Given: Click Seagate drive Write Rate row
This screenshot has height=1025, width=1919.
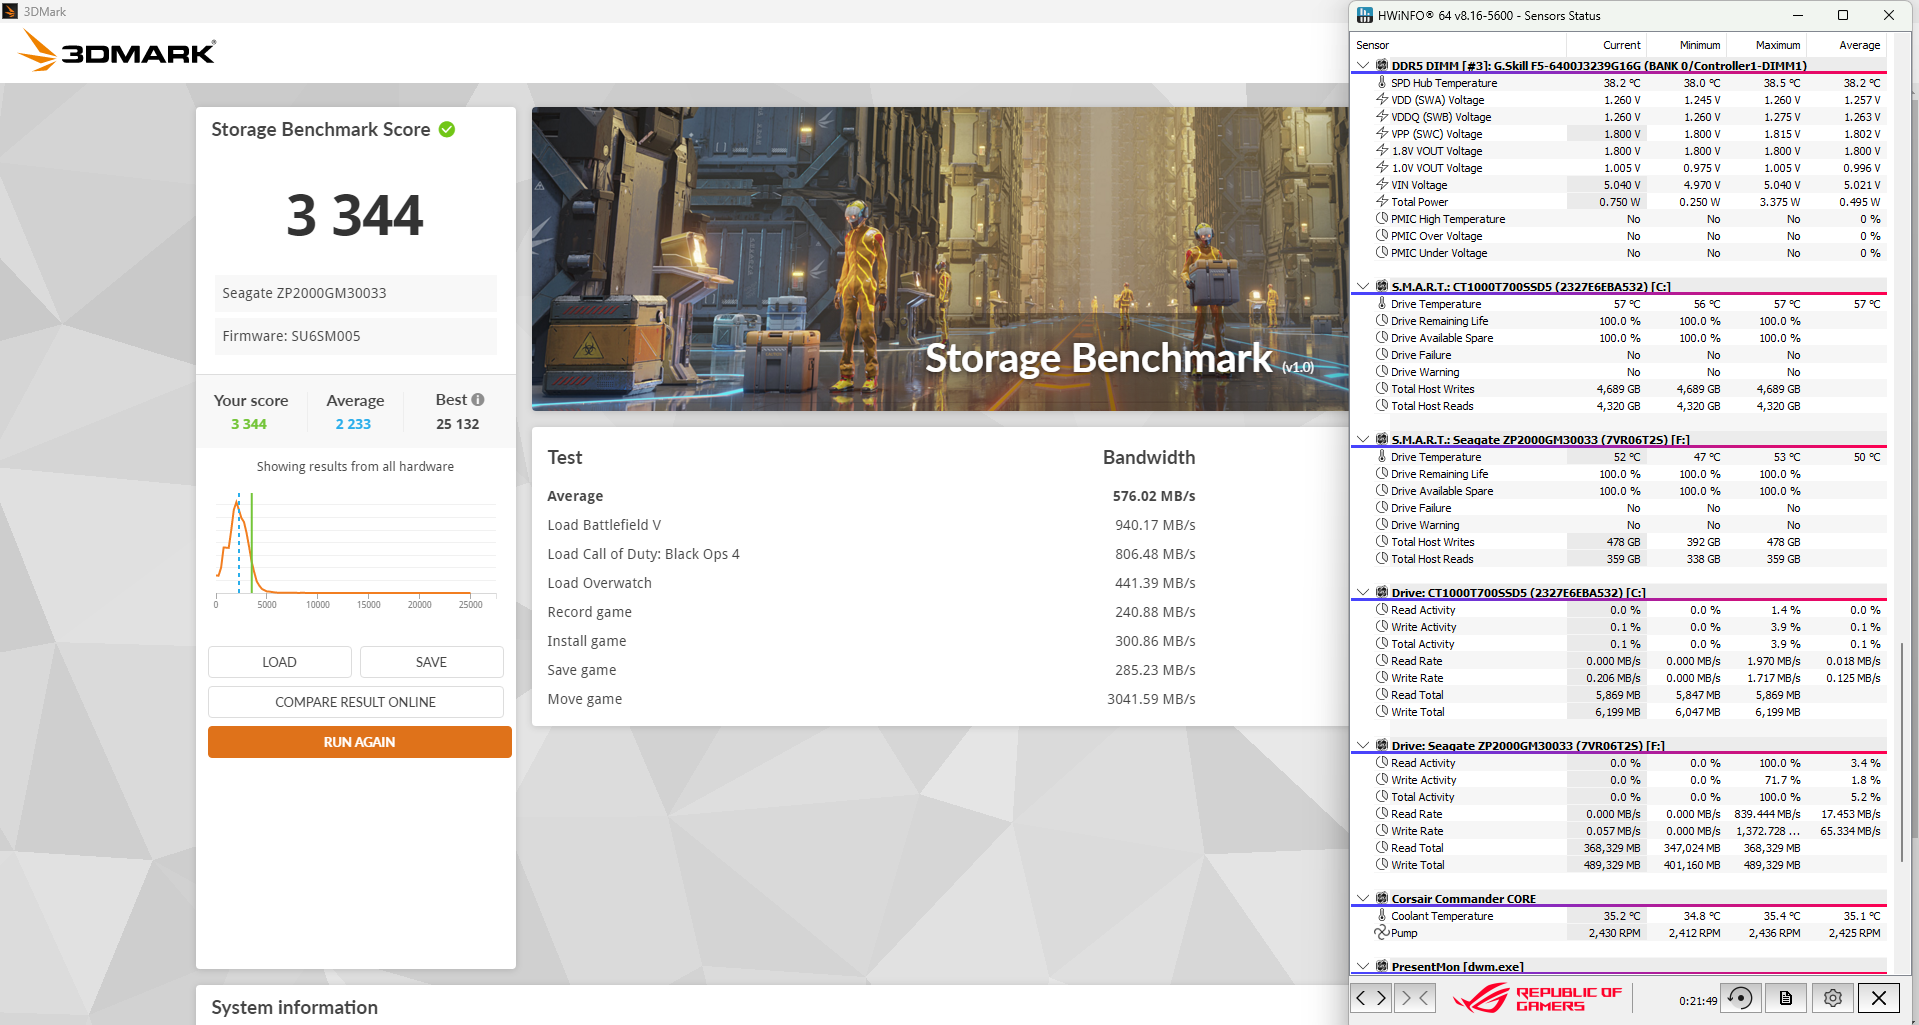Looking at the screenshot, I should 1618,831.
